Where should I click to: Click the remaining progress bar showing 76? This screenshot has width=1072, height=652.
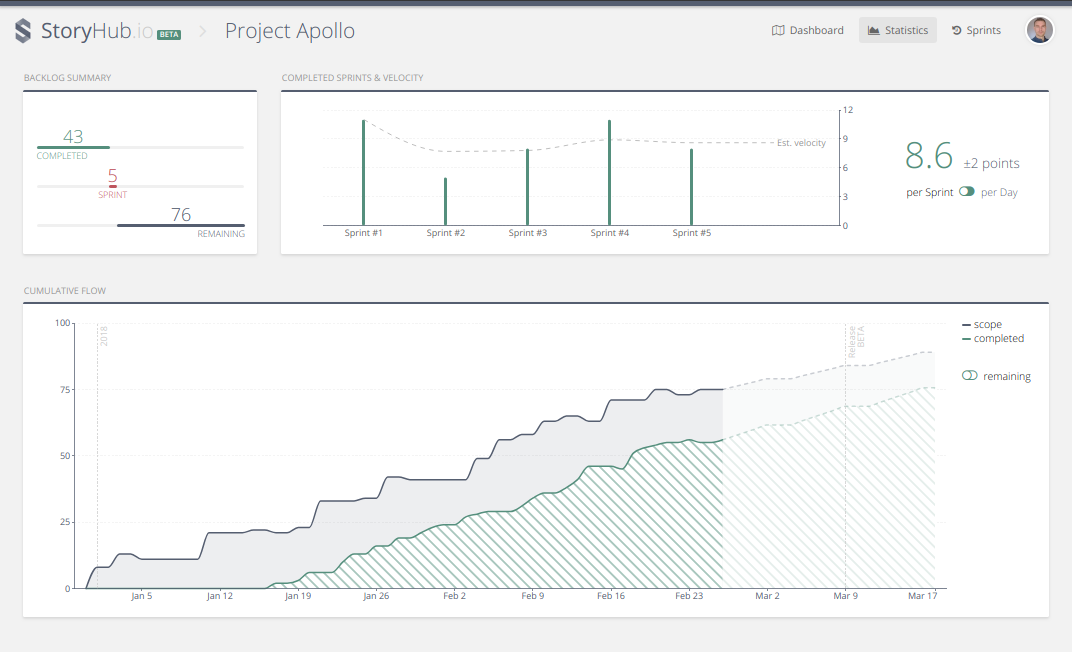[180, 225]
